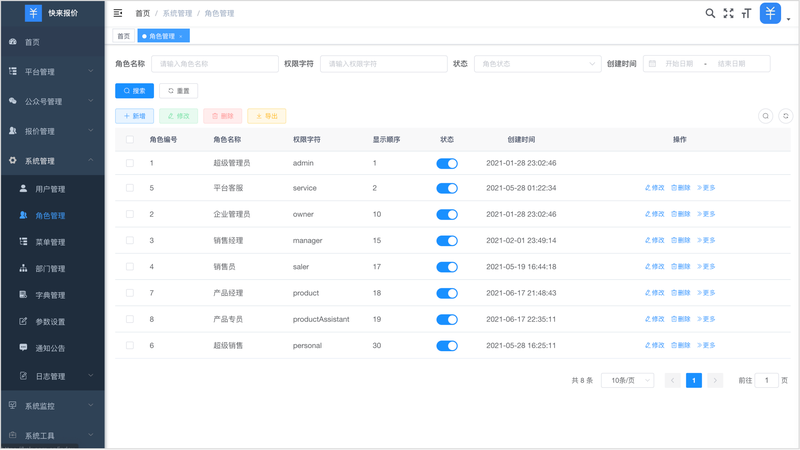
Task: Hide the search area via magnifier icon
Action: [x=765, y=116]
